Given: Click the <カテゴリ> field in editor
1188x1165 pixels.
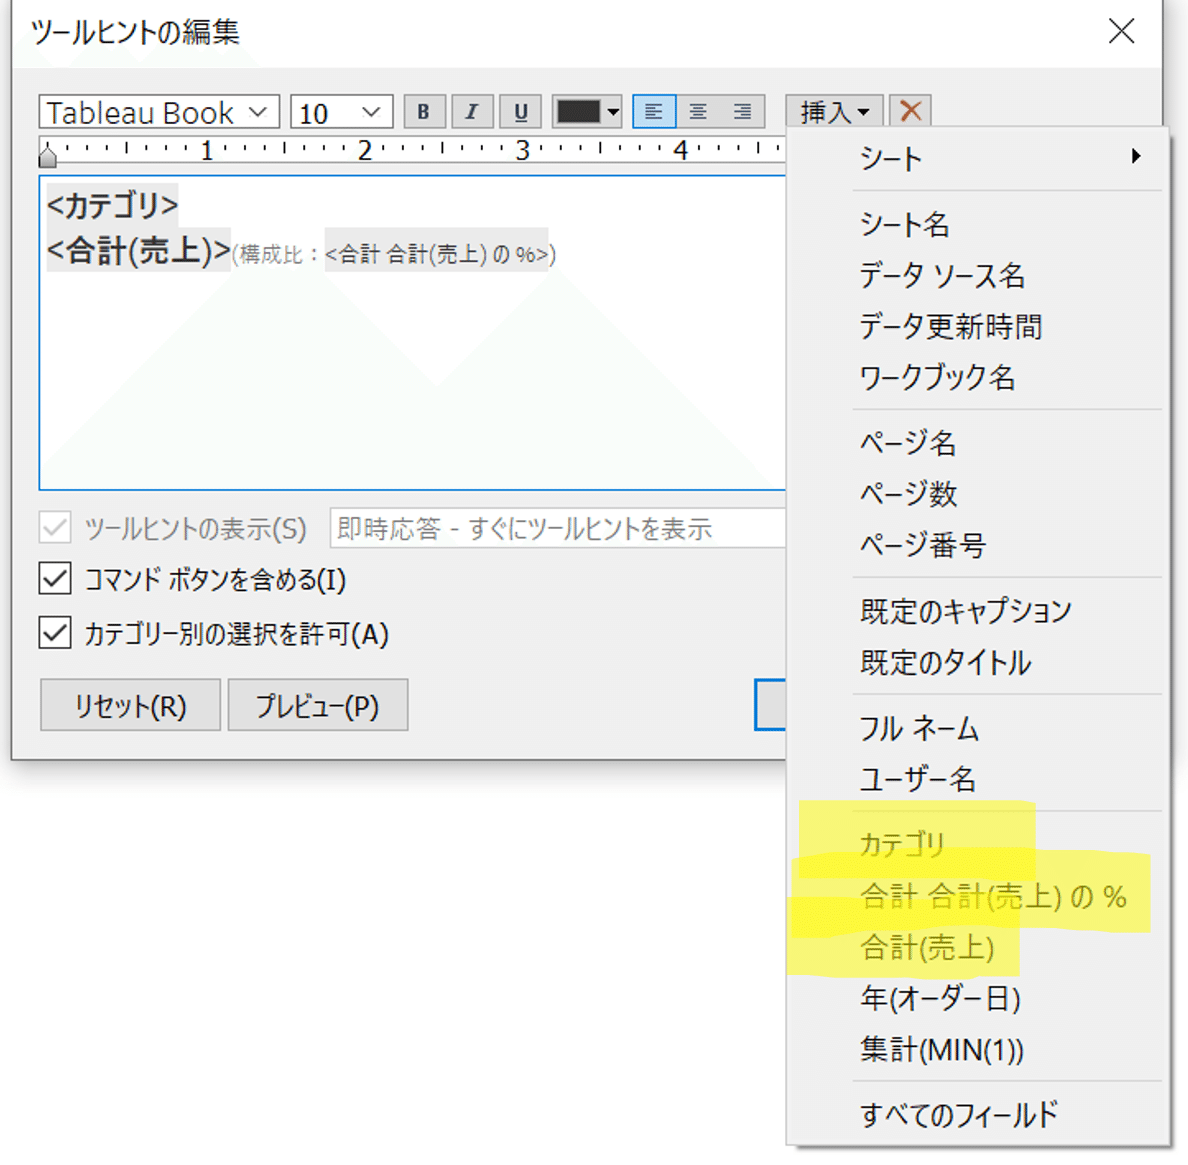Looking at the screenshot, I should click(112, 205).
